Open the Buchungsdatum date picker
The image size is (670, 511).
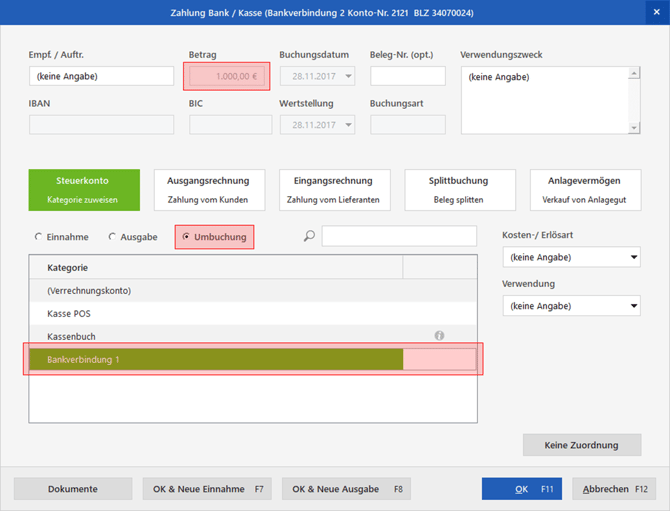(348, 76)
